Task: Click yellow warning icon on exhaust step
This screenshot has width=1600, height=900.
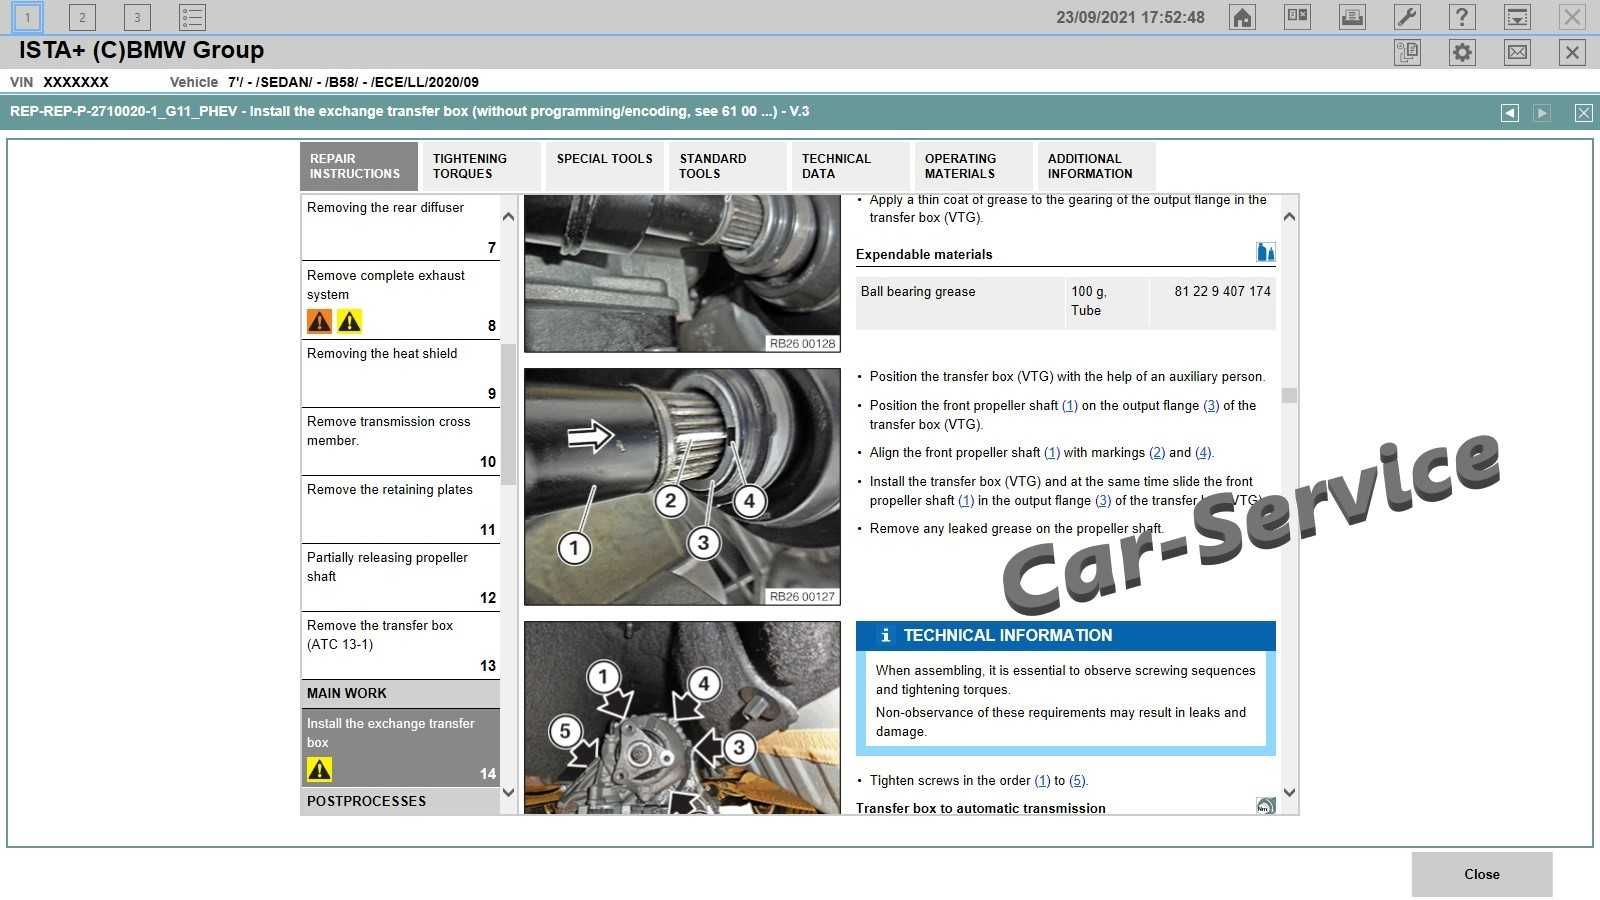Action: (349, 321)
